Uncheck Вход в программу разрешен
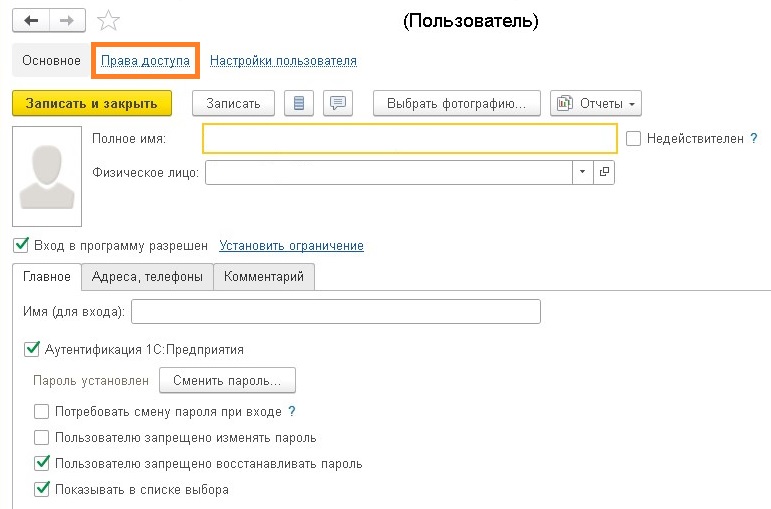This screenshot has height=509, width=771. [21, 245]
